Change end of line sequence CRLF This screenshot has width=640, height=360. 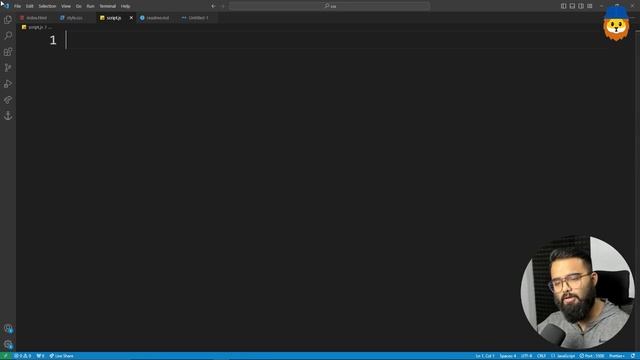coord(542,356)
